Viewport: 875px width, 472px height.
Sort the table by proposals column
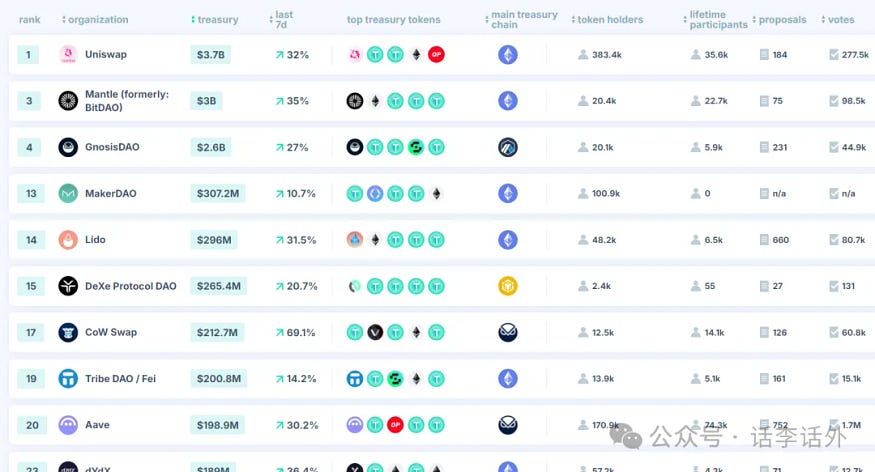click(x=780, y=20)
